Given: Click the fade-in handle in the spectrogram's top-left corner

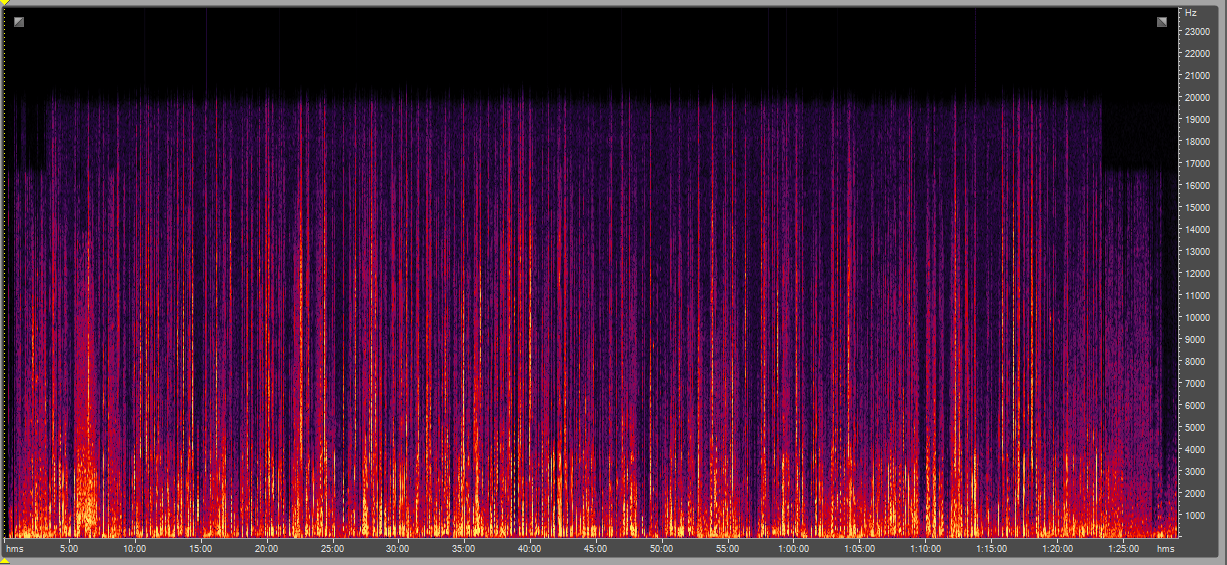Looking at the screenshot, I should click(19, 22).
